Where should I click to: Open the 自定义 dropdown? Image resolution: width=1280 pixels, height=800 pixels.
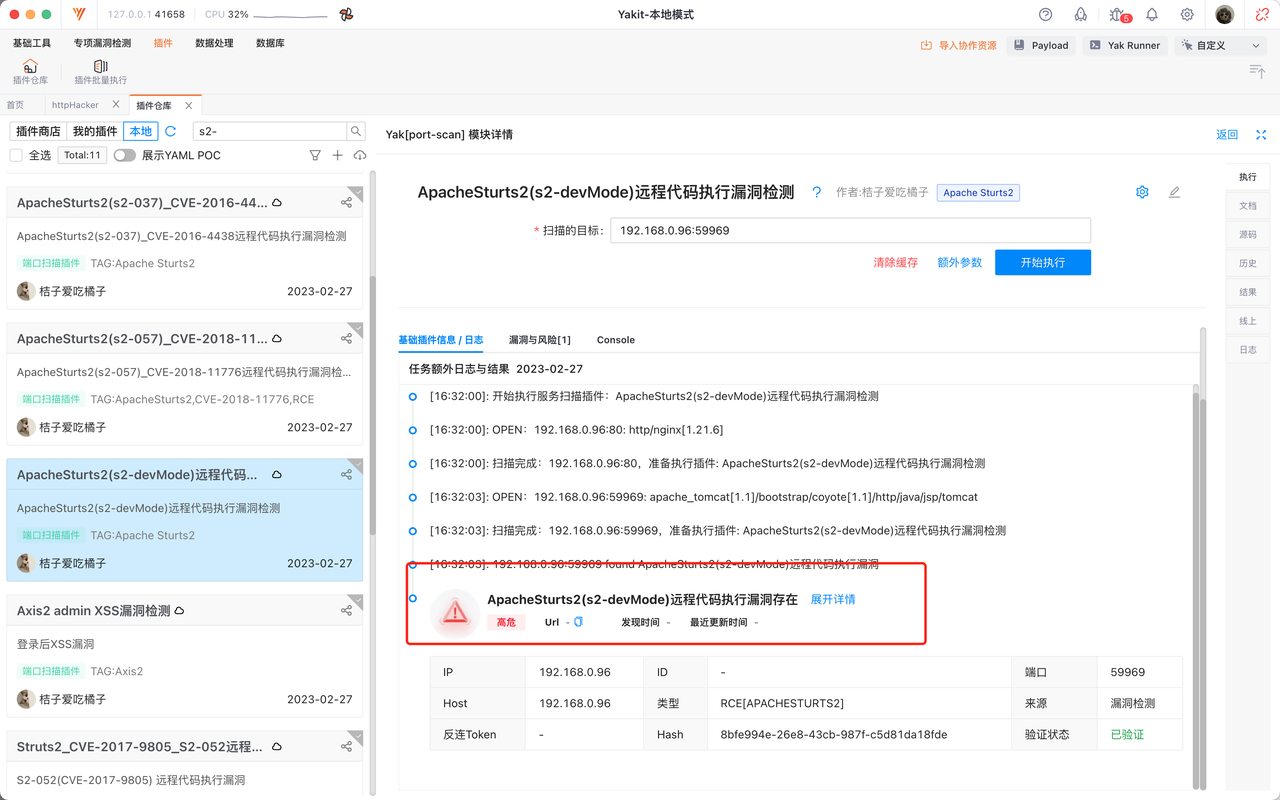click(1221, 45)
